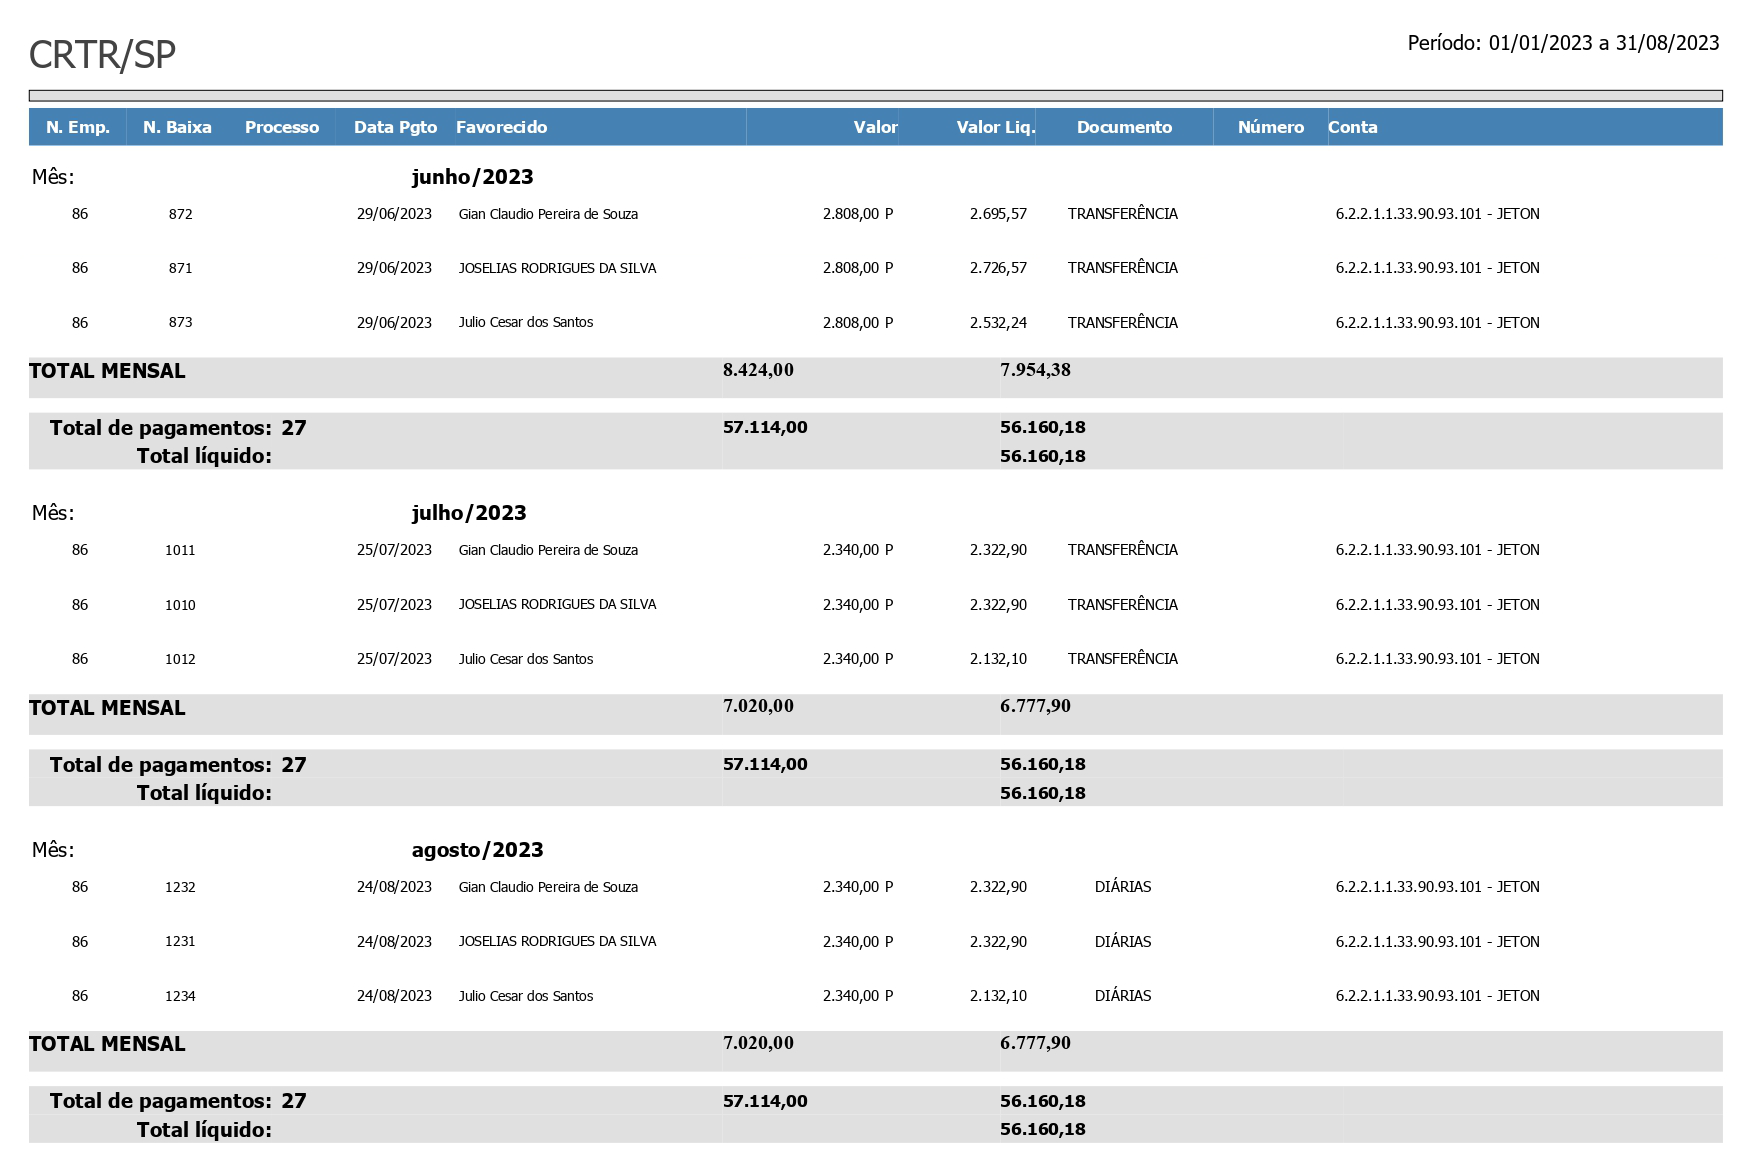This screenshot has height=1164, width=1755.
Task: Select JOSELIAS RODRIGUES DA SILVA in baixa 1231 row
Action: pyautogui.click(x=557, y=941)
